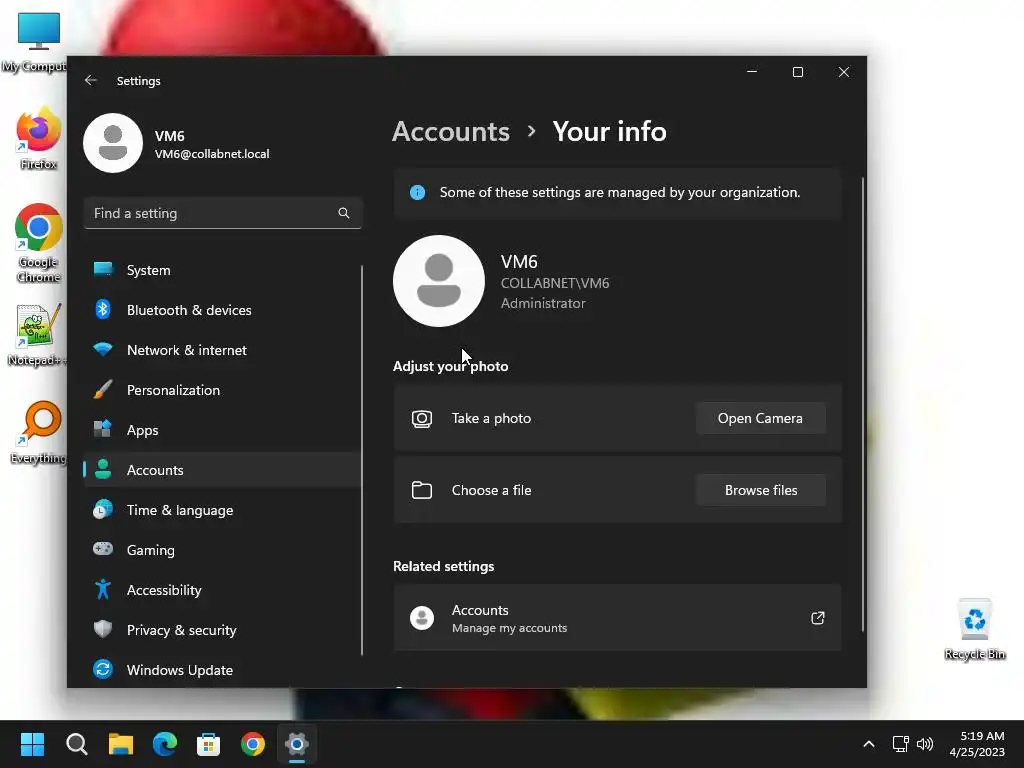Maximize the Settings window

[797, 72]
